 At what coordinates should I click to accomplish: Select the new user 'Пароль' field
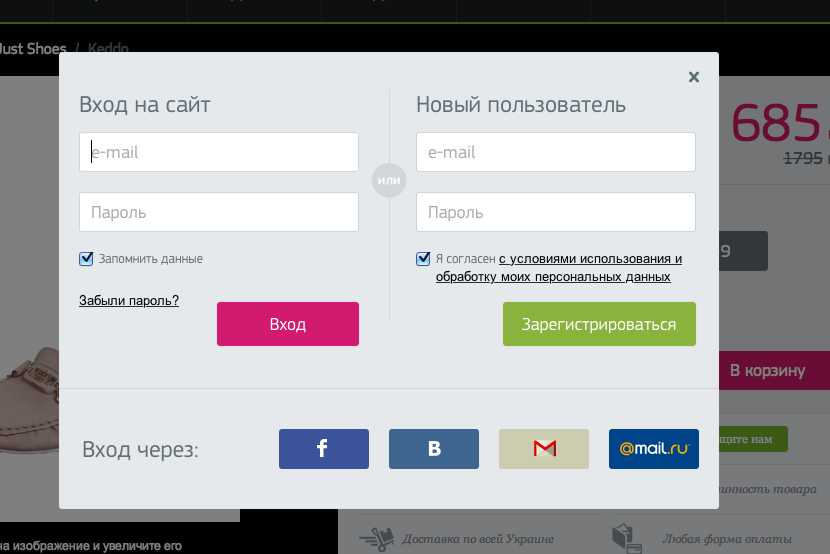(556, 212)
